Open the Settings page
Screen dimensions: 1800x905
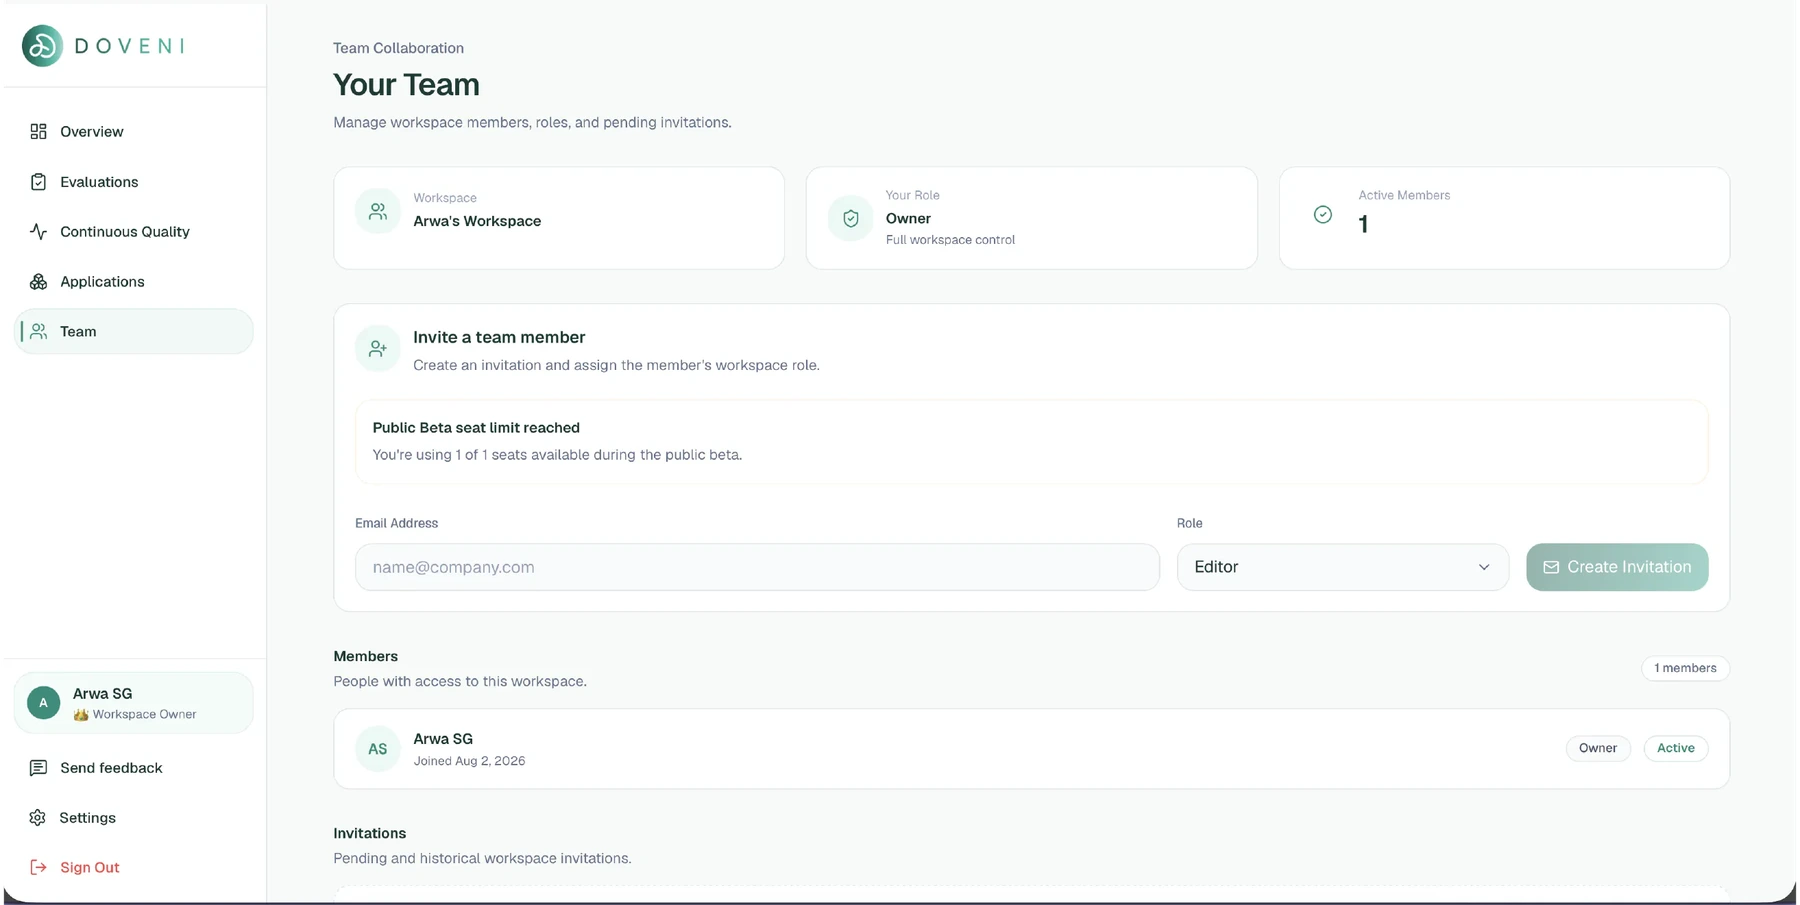click(134, 818)
